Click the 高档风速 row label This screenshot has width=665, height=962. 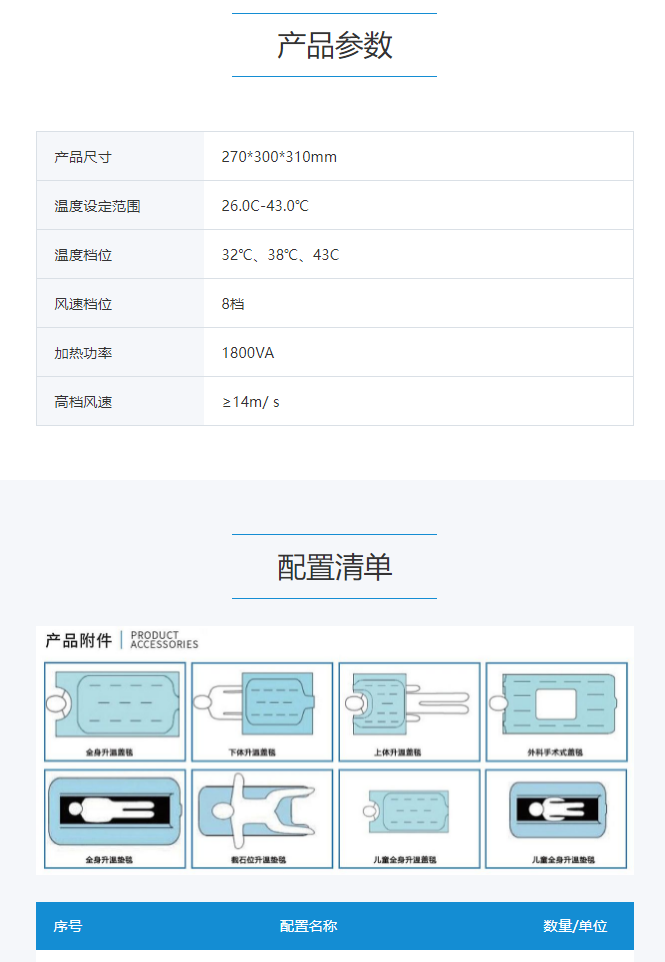83,402
